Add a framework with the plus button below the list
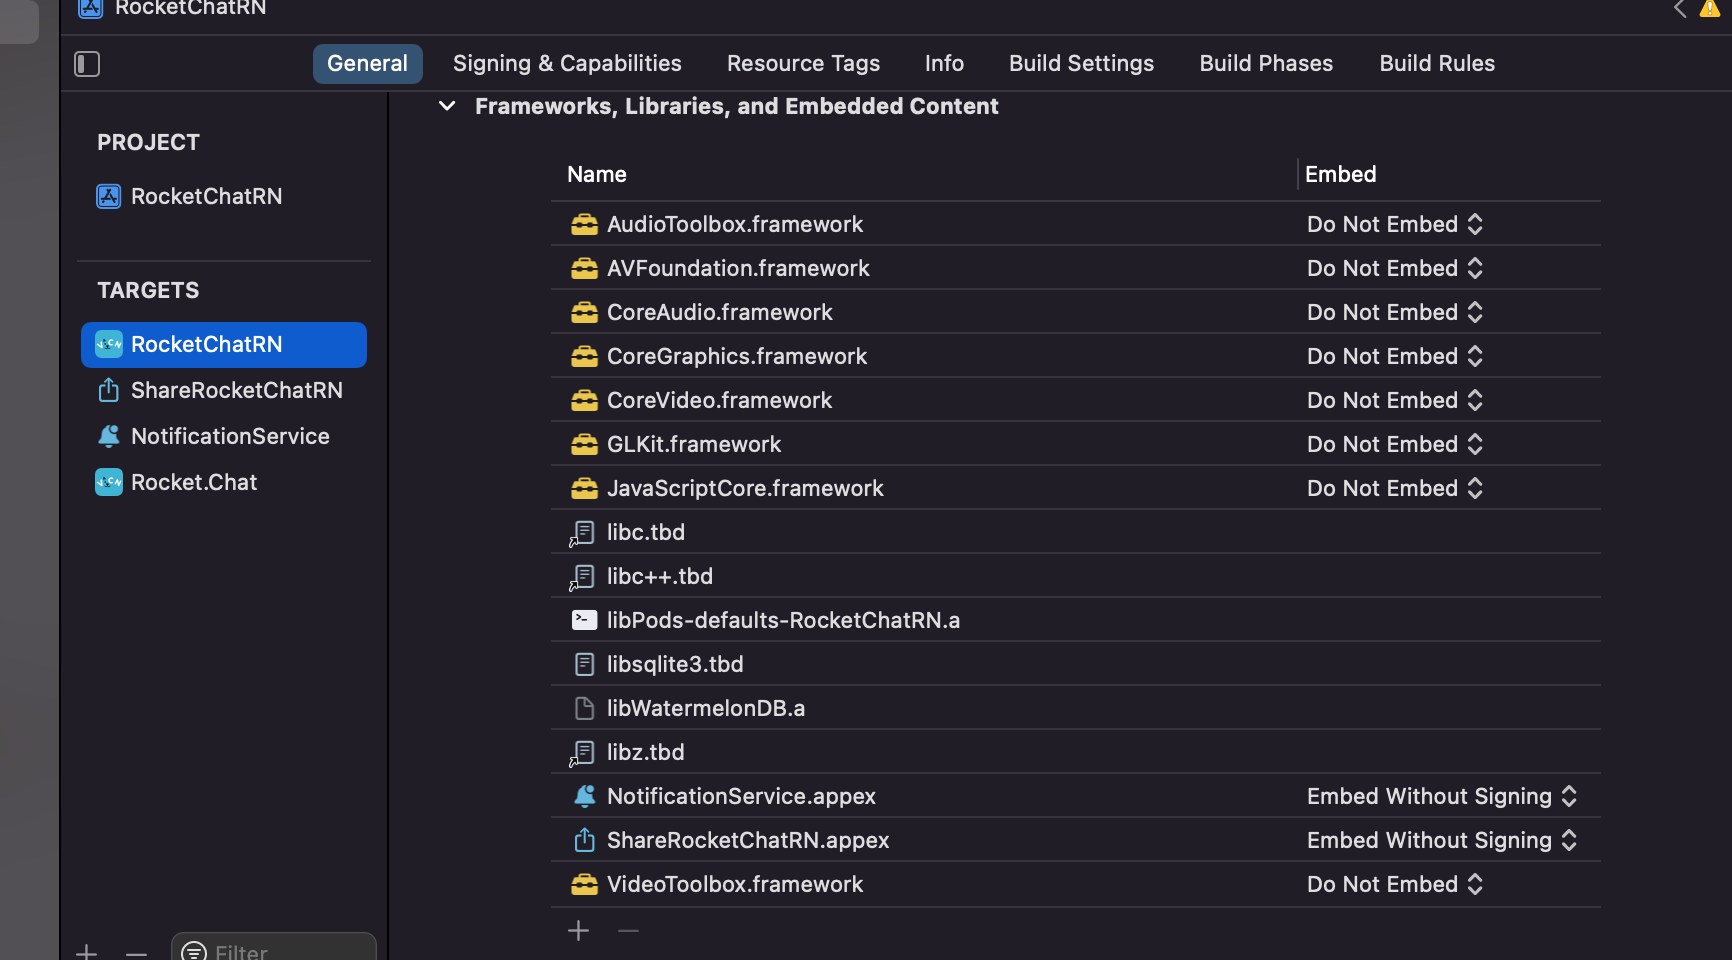The height and width of the screenshot is (960, 1732). 578,931
